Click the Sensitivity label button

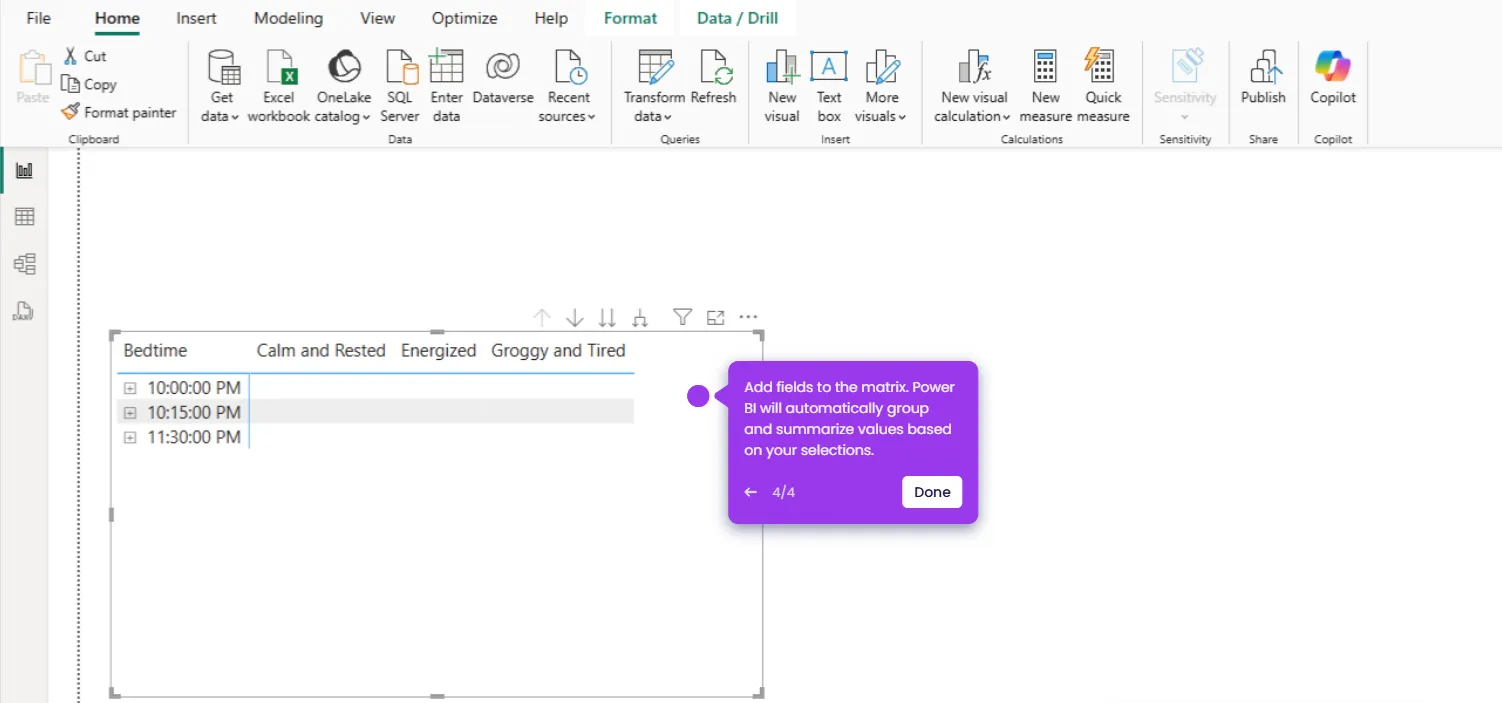[x=1185, y=86]
